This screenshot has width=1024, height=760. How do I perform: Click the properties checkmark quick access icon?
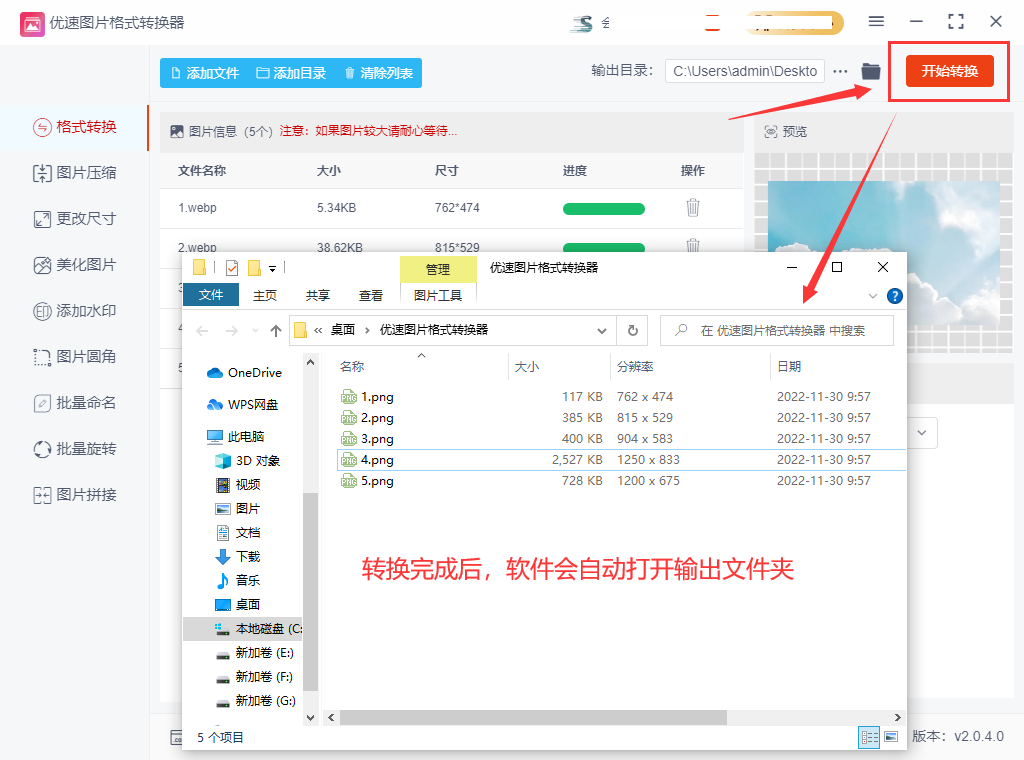(x=232, y=268)
